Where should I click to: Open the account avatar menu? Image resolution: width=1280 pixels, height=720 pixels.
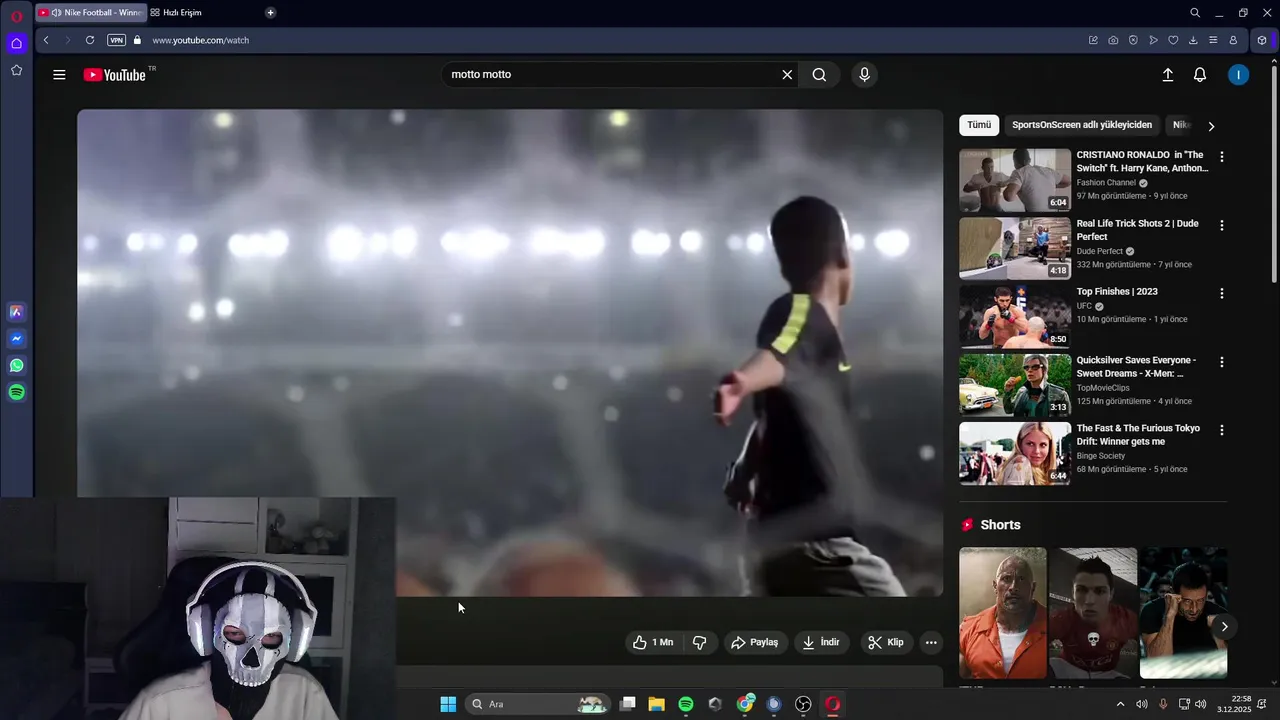tap(1238, 75)
